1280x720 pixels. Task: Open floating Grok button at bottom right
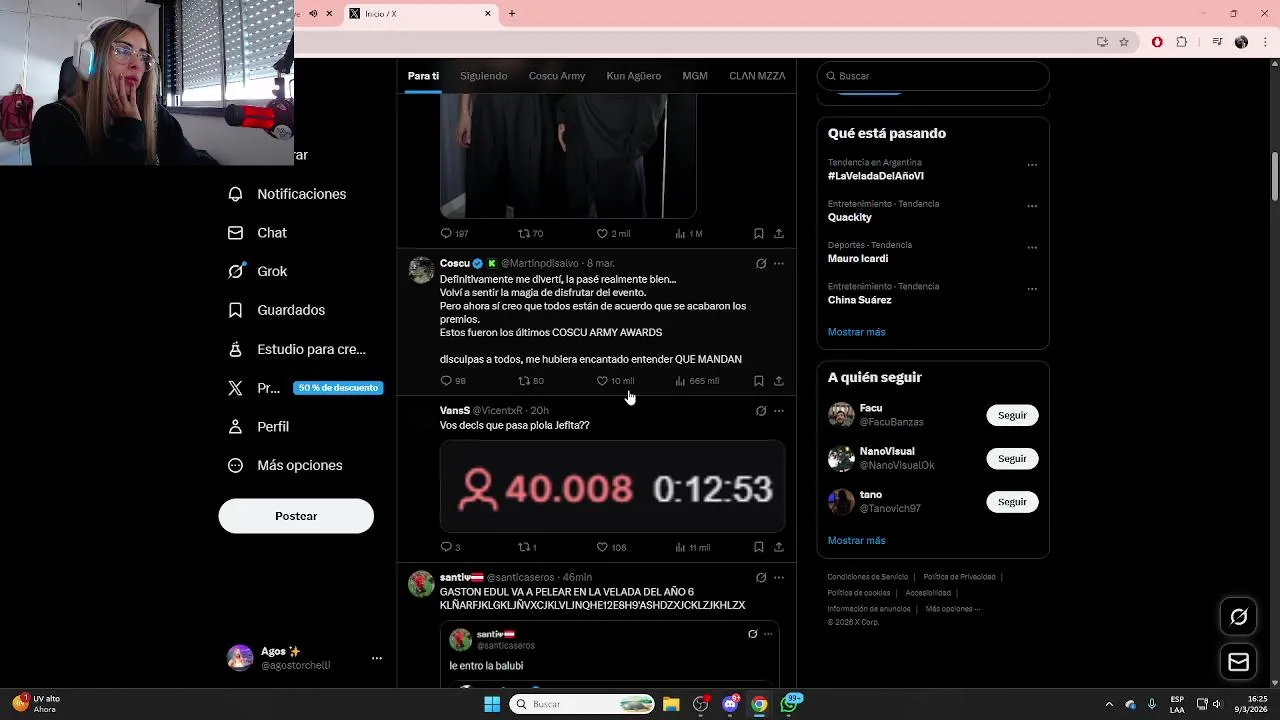click(x=1238, y=617)
